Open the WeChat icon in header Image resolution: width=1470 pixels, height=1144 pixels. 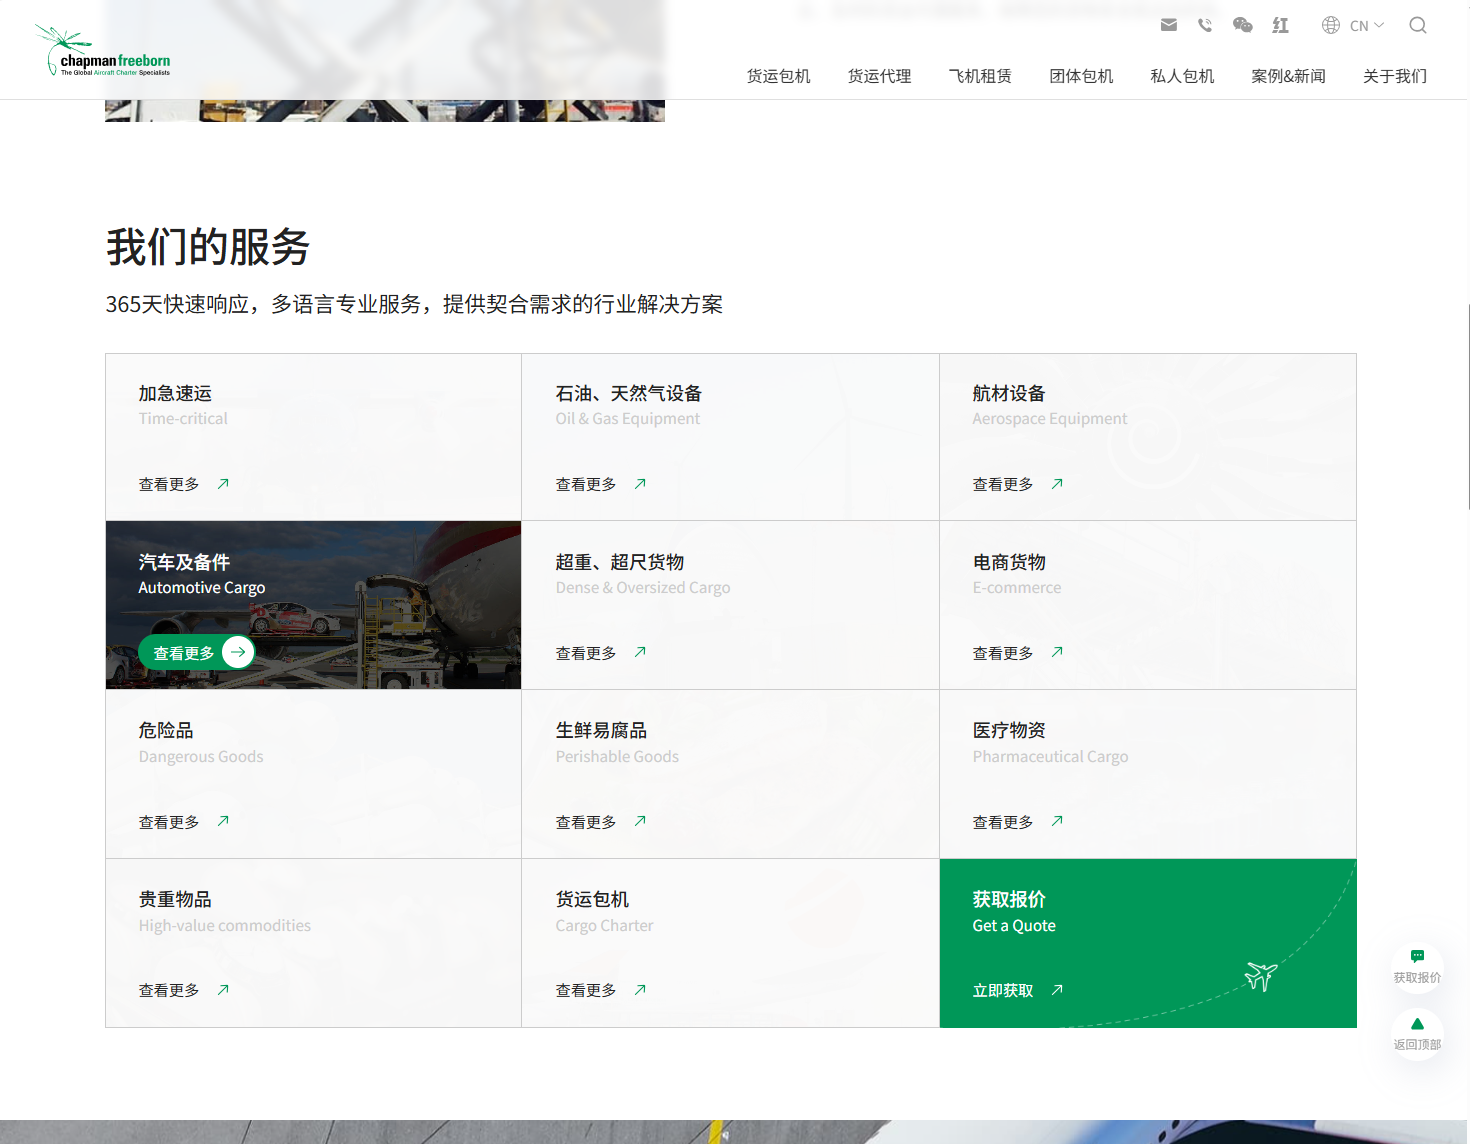(x=1242, y=25)
